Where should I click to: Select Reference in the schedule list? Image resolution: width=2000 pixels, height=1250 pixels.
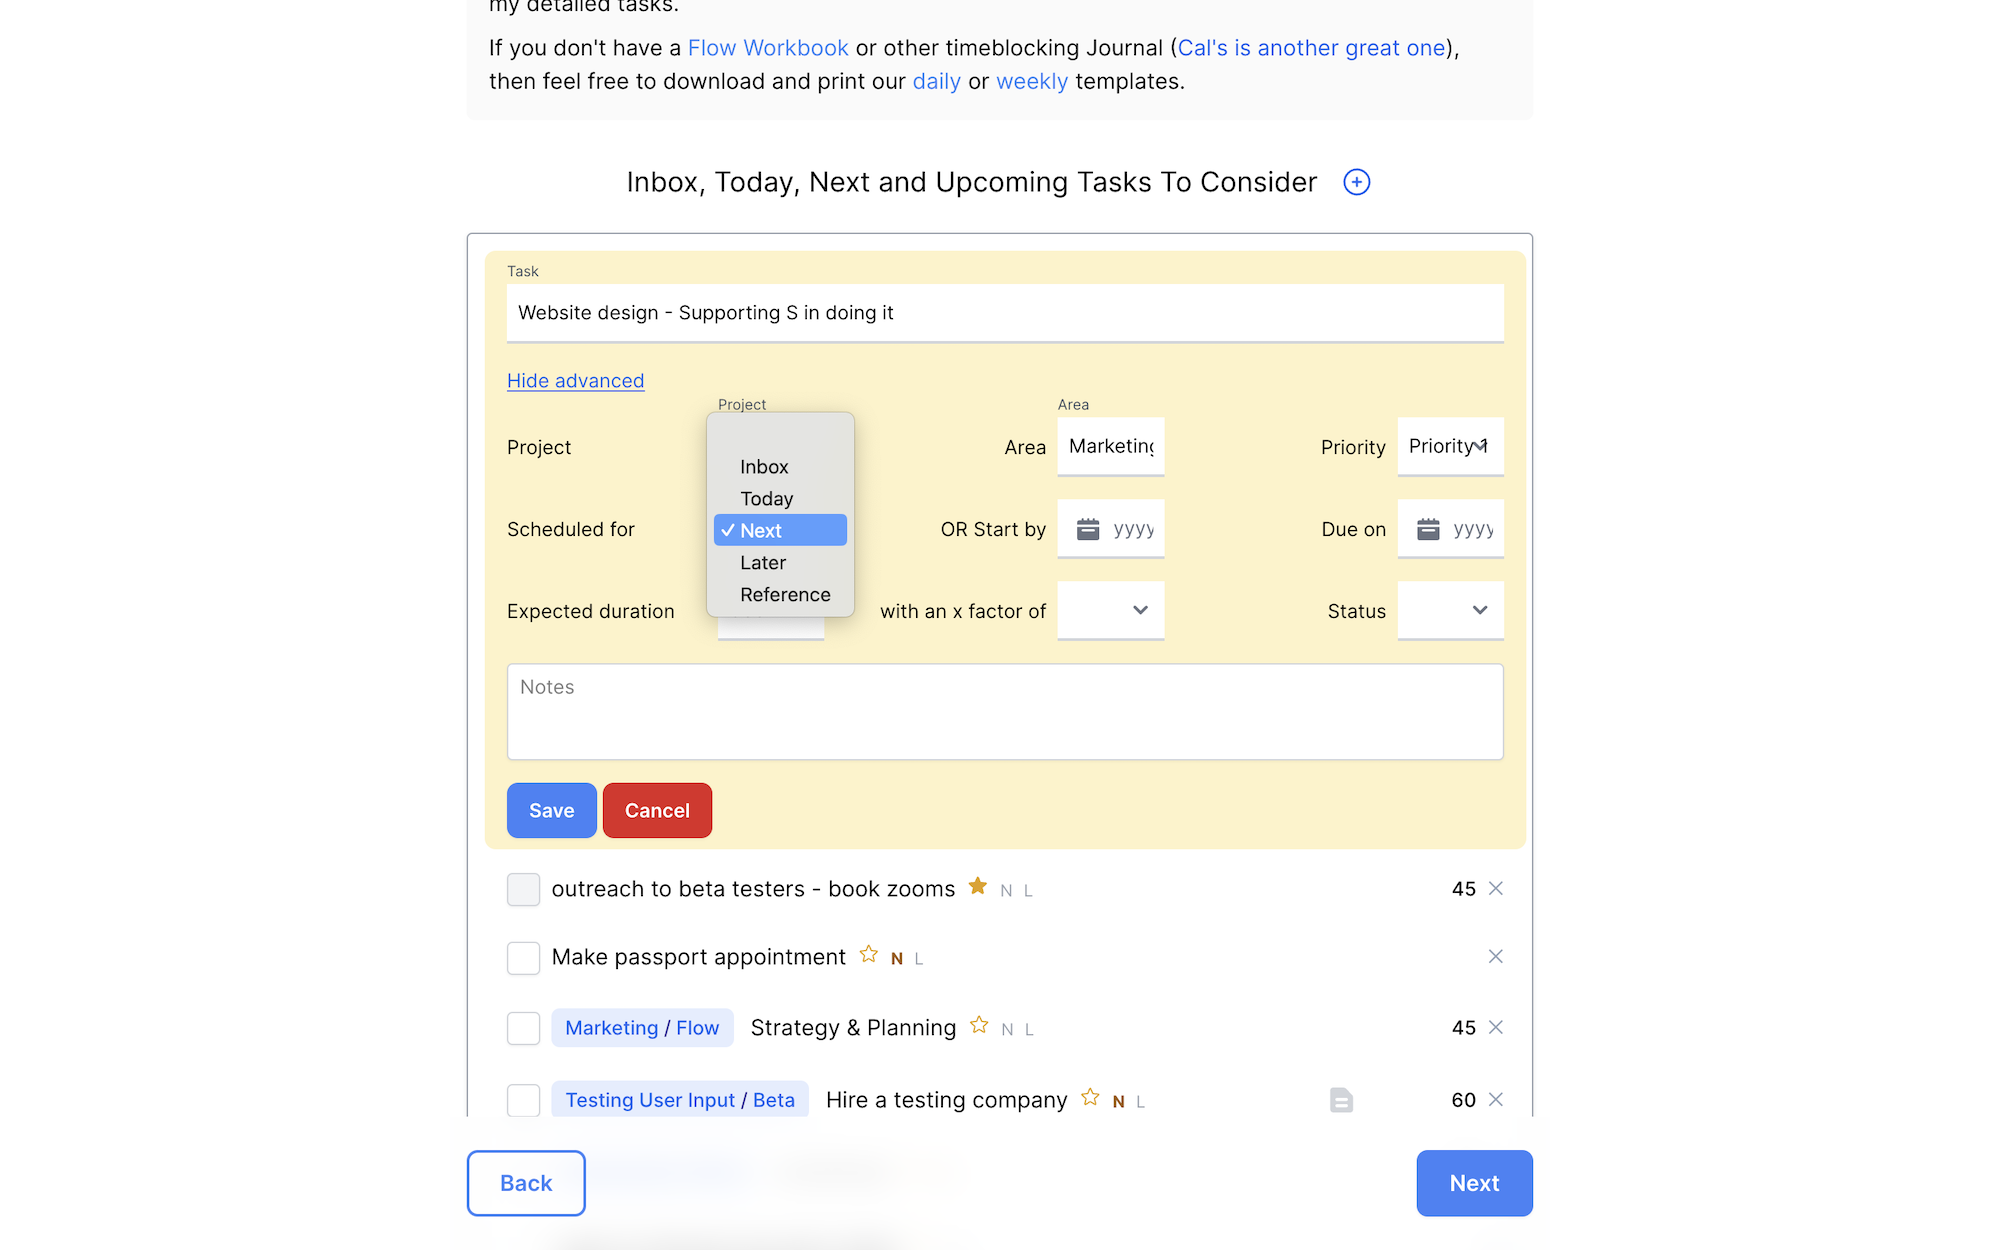pyautogui.click(x=780, y=595)
